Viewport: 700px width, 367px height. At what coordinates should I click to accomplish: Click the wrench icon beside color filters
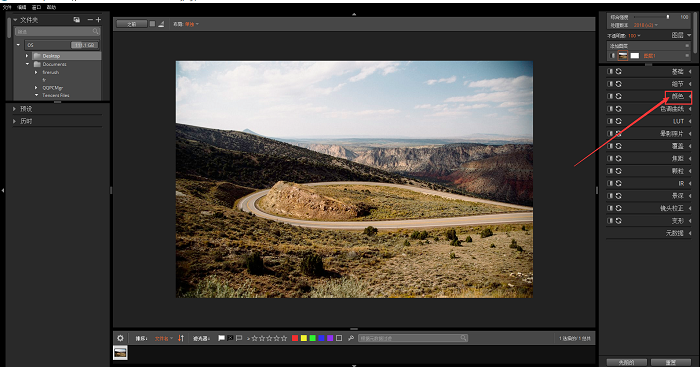tap(351, 338)
